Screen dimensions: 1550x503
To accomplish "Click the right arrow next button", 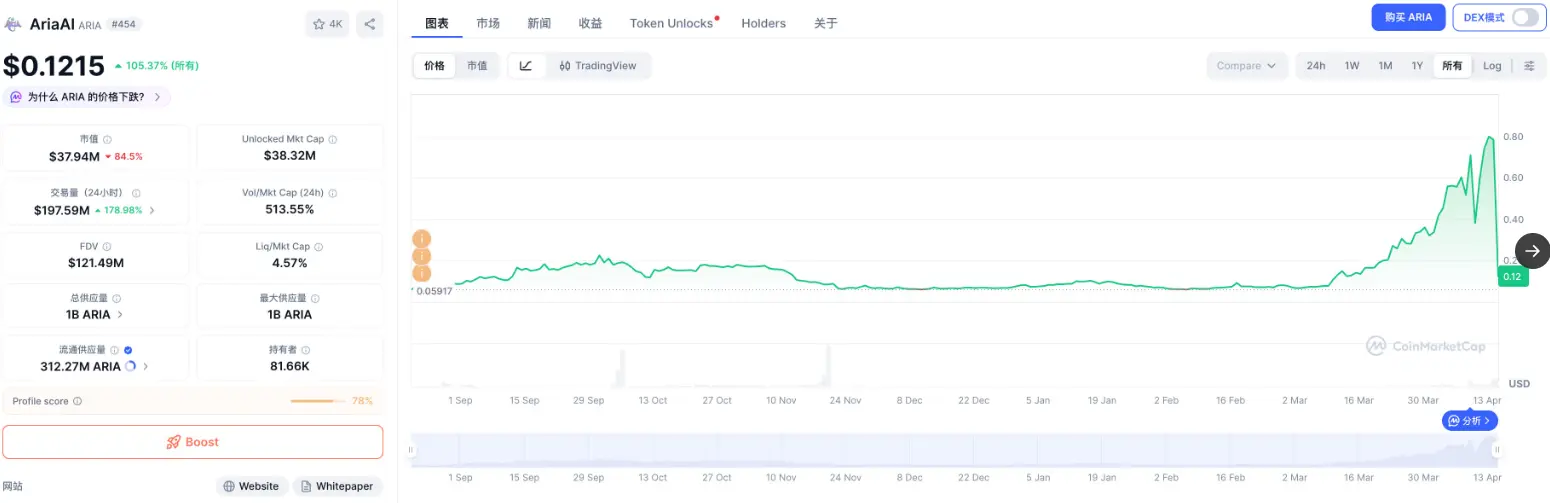I will (x=1532, y=251).
